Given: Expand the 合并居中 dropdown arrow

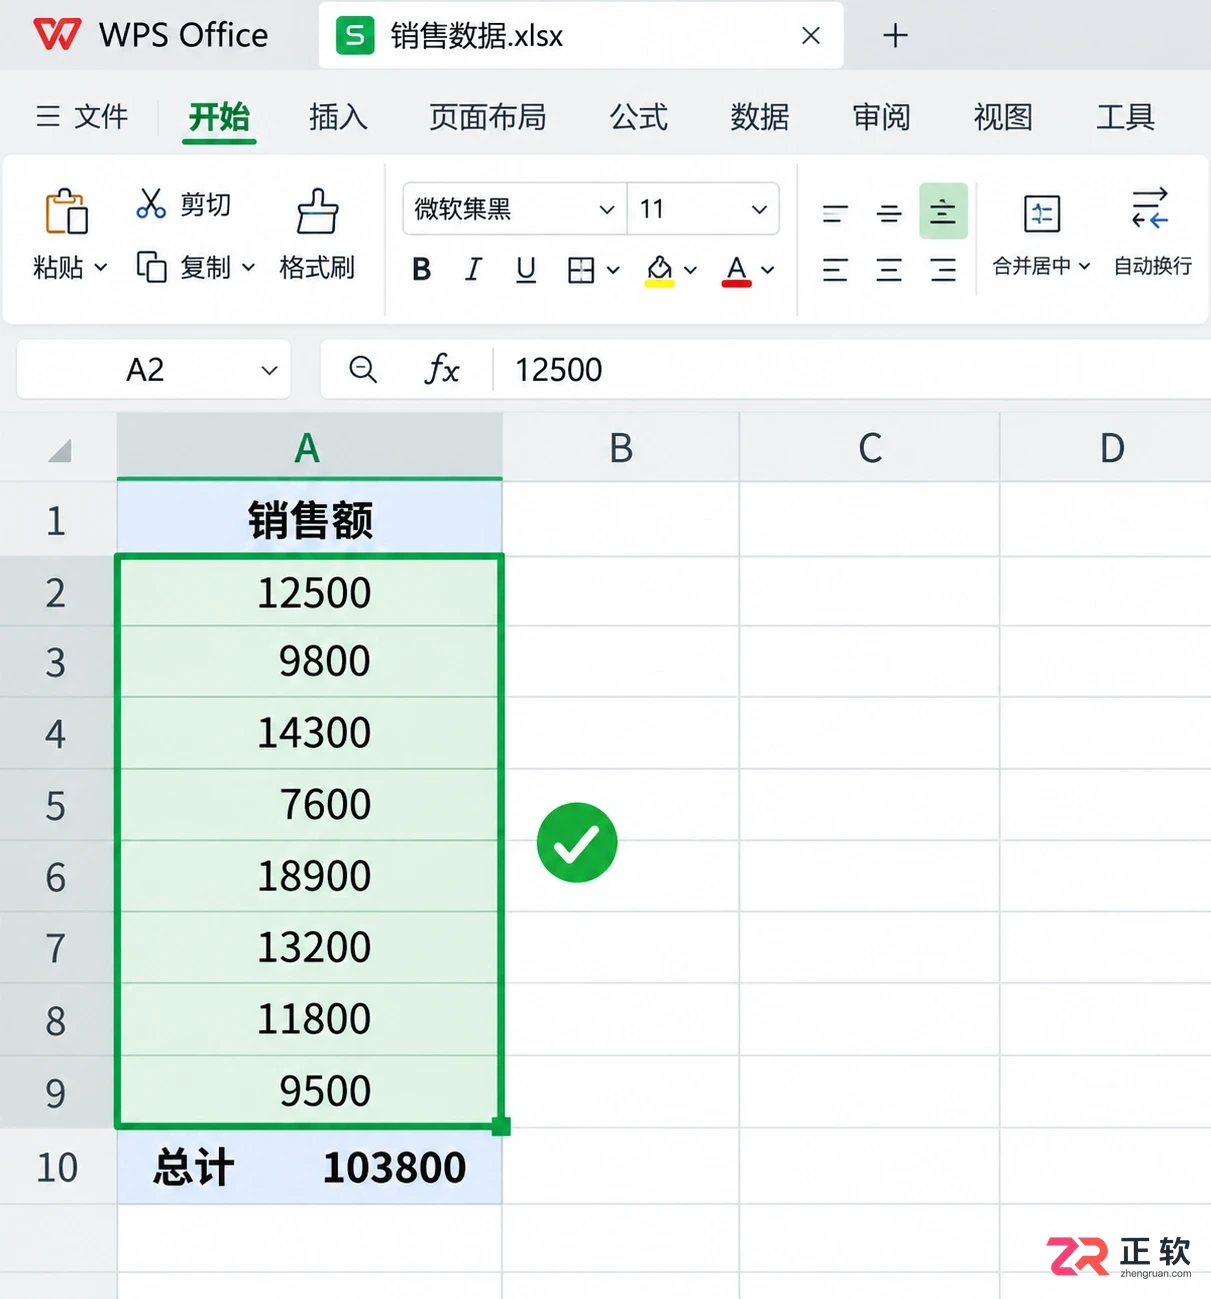Looking at the screenshot, I should click(1085, 266).
